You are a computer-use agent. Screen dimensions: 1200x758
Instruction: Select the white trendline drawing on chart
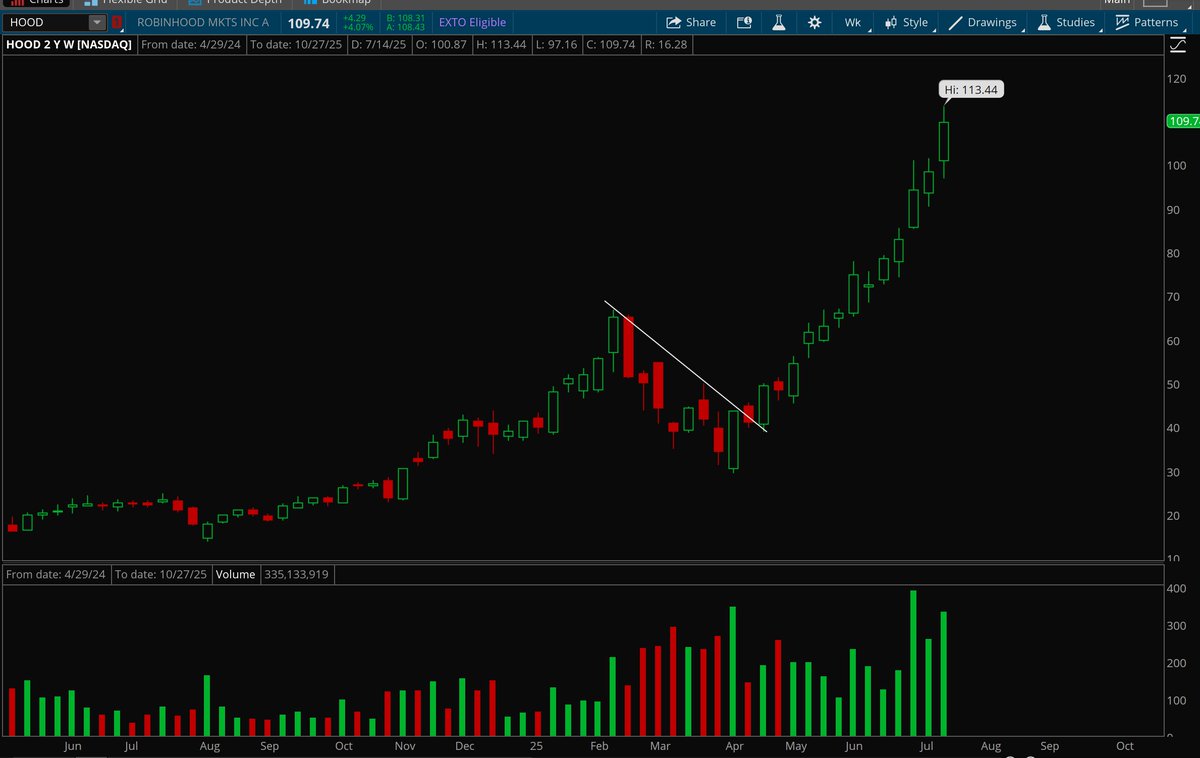pos(686,366)
